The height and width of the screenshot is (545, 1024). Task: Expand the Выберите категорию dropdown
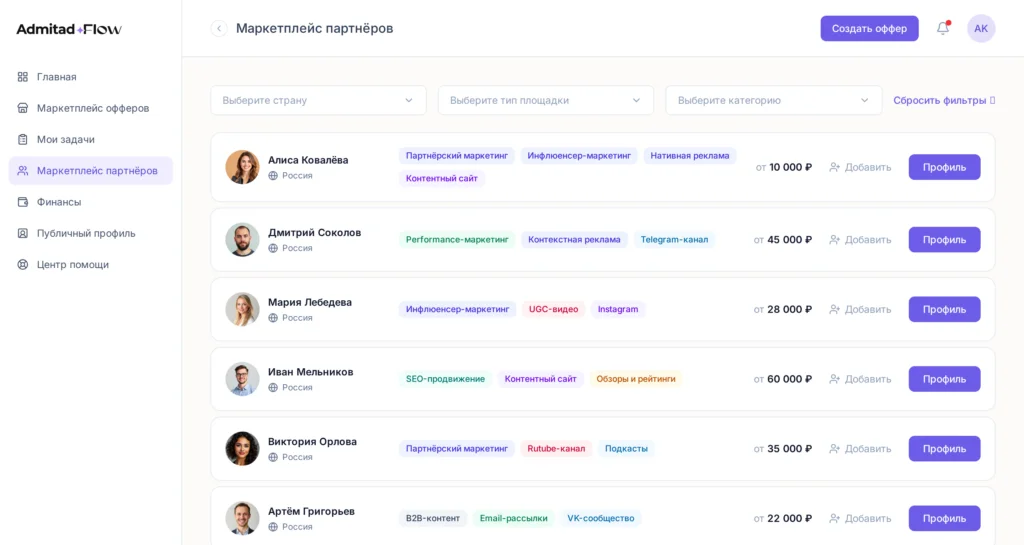(773, 101)
